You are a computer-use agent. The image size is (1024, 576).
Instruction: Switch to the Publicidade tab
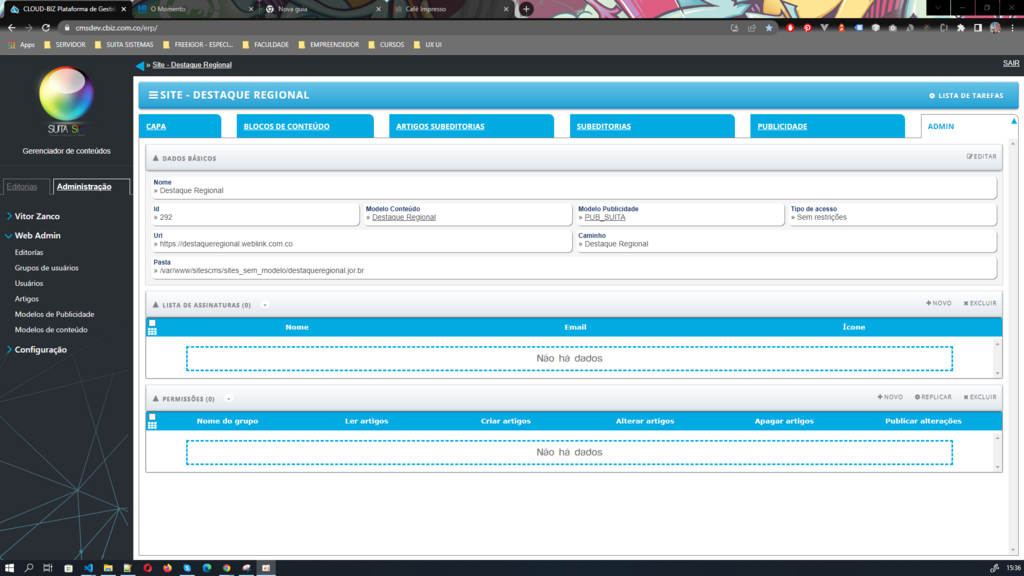point(827,126)
